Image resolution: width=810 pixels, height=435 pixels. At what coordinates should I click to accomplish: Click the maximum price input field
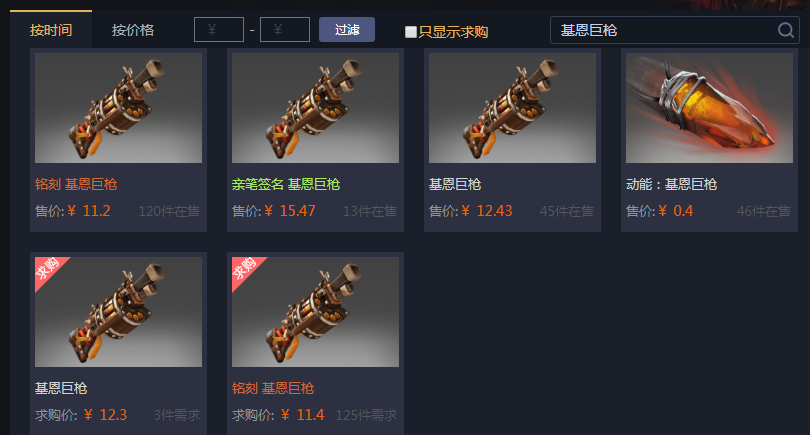coord(285,29)
